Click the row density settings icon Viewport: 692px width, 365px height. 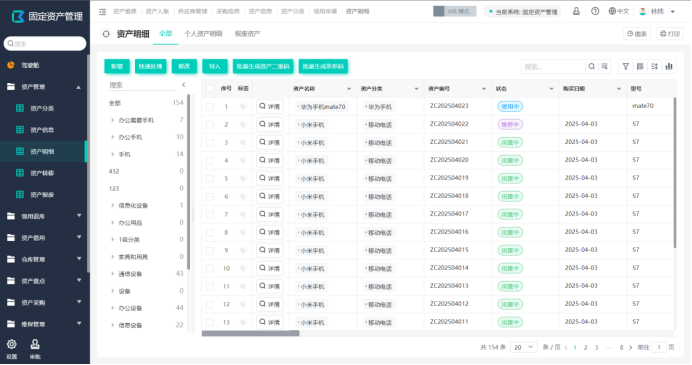(x=654, y=66)
